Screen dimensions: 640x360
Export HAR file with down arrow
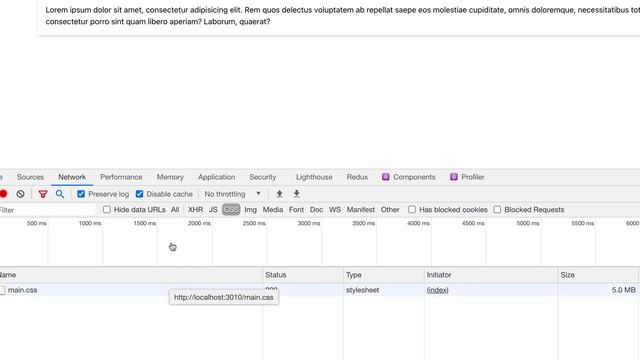pyautogui.click(x=297, y=194)
